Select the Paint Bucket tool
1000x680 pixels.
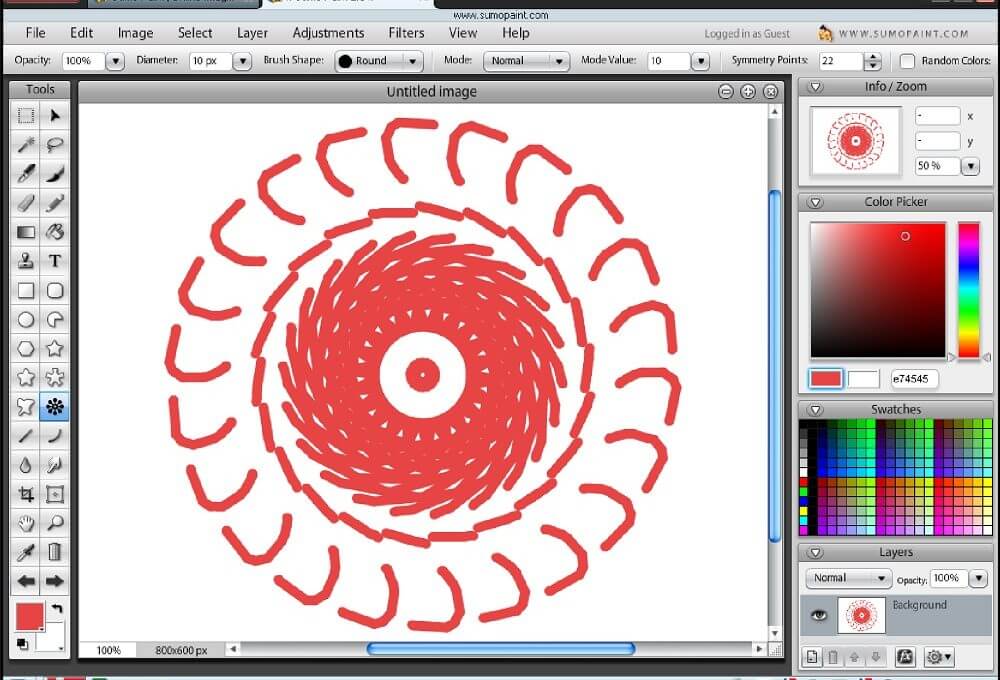tap(55, 232)
